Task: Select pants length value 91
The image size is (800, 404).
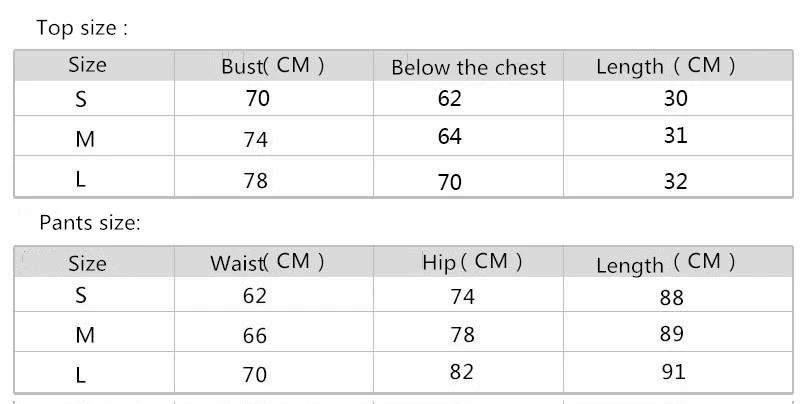Action: [673, 372]
